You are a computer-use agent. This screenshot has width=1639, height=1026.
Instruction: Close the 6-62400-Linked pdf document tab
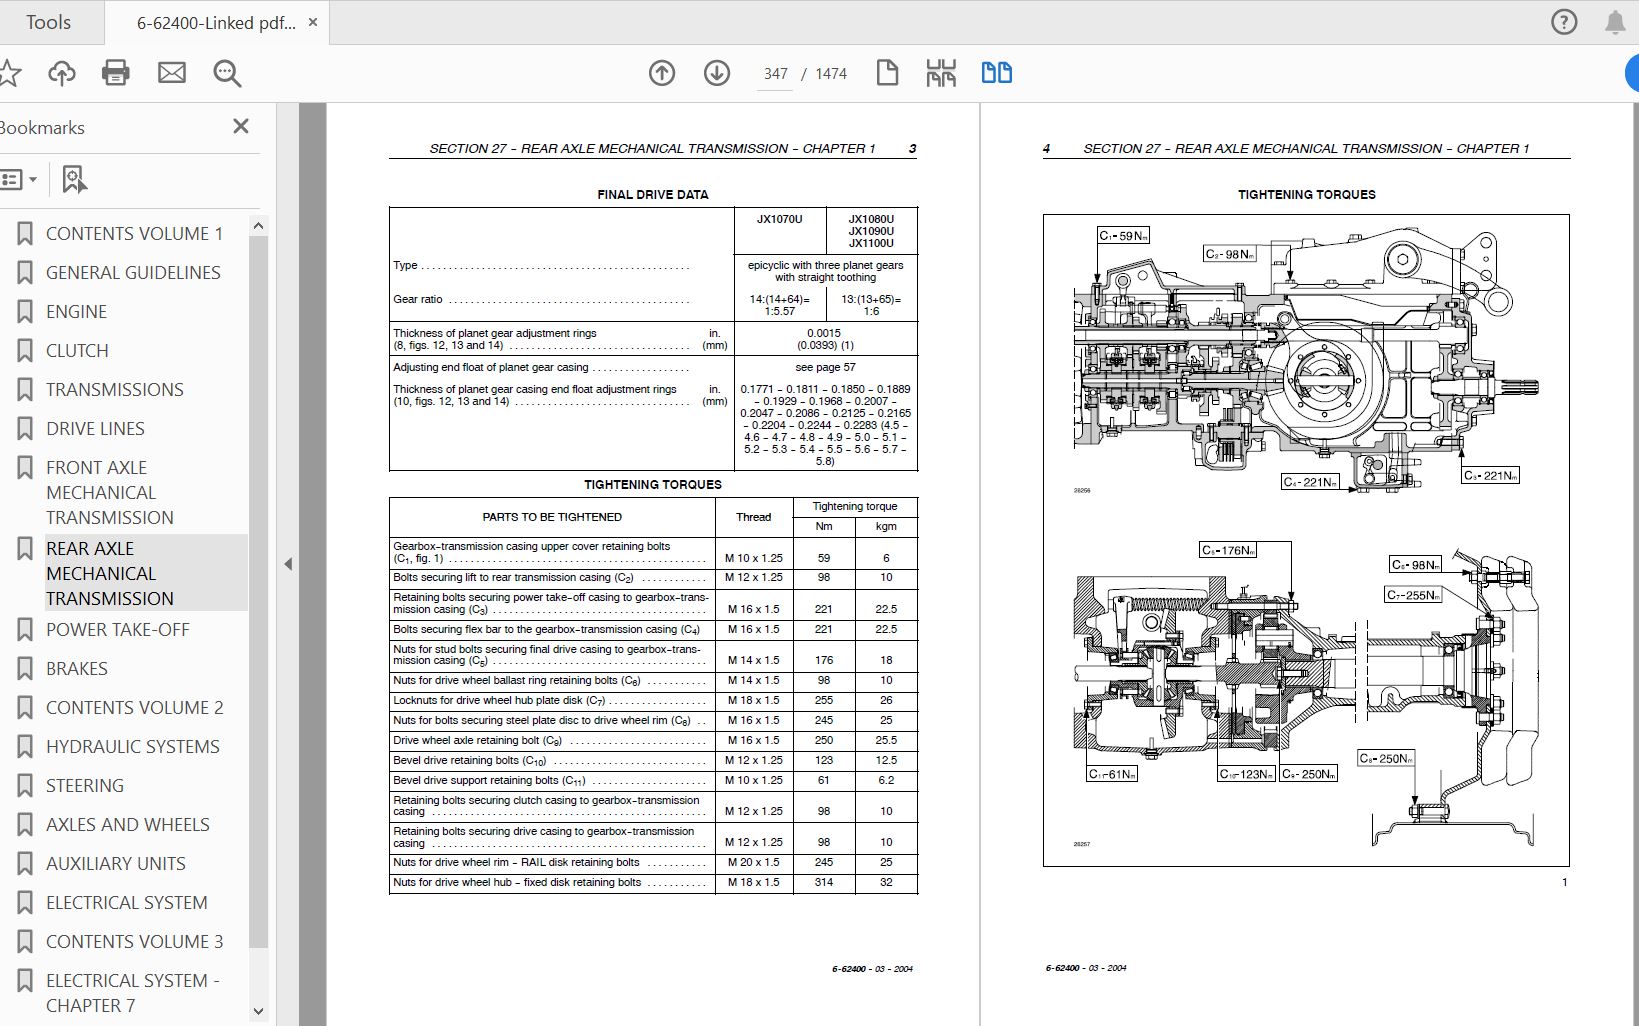coord(313,22)
